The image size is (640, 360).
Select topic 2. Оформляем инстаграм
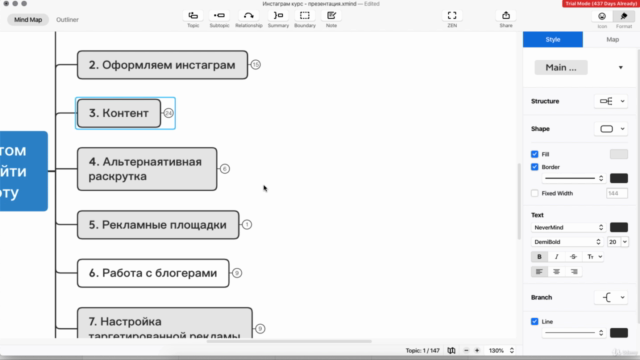pos(162,65)
